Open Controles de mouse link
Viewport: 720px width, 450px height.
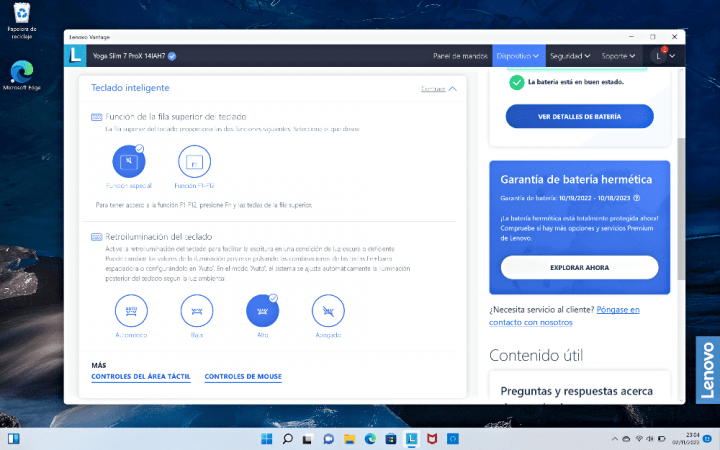click(243, 377)
